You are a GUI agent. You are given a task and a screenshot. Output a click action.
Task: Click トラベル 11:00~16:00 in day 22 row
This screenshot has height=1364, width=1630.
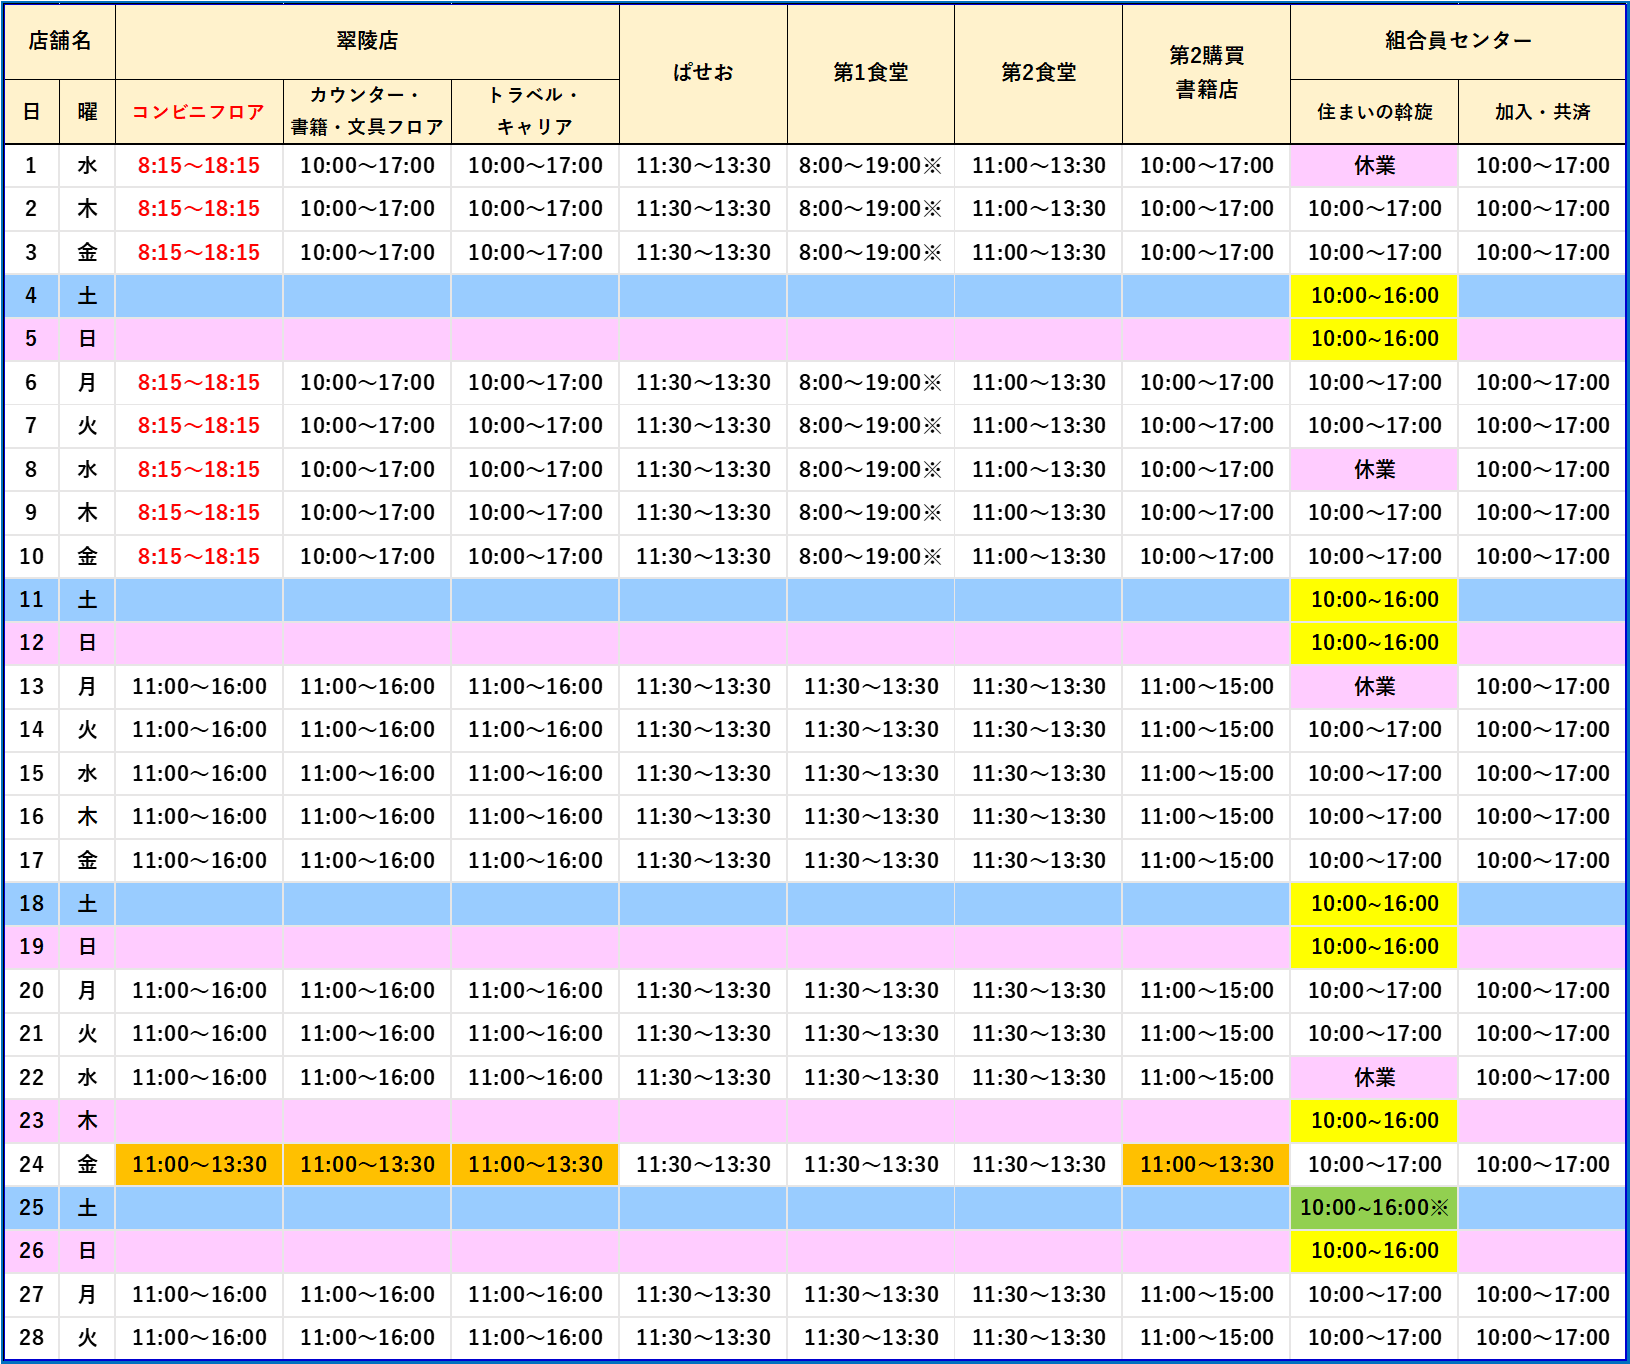click(535, 1078)
